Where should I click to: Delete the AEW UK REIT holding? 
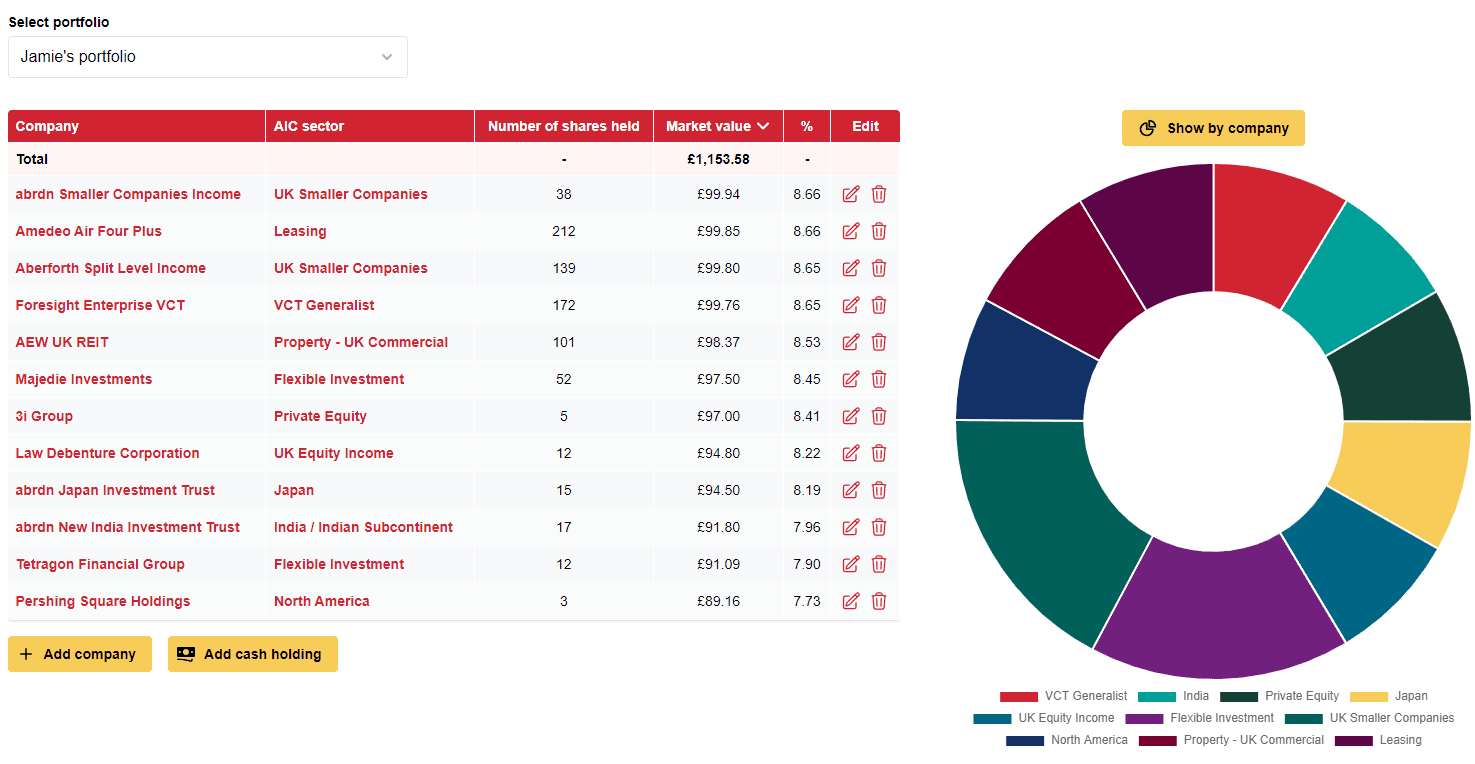pyautogui.click(x=879, y=342)
